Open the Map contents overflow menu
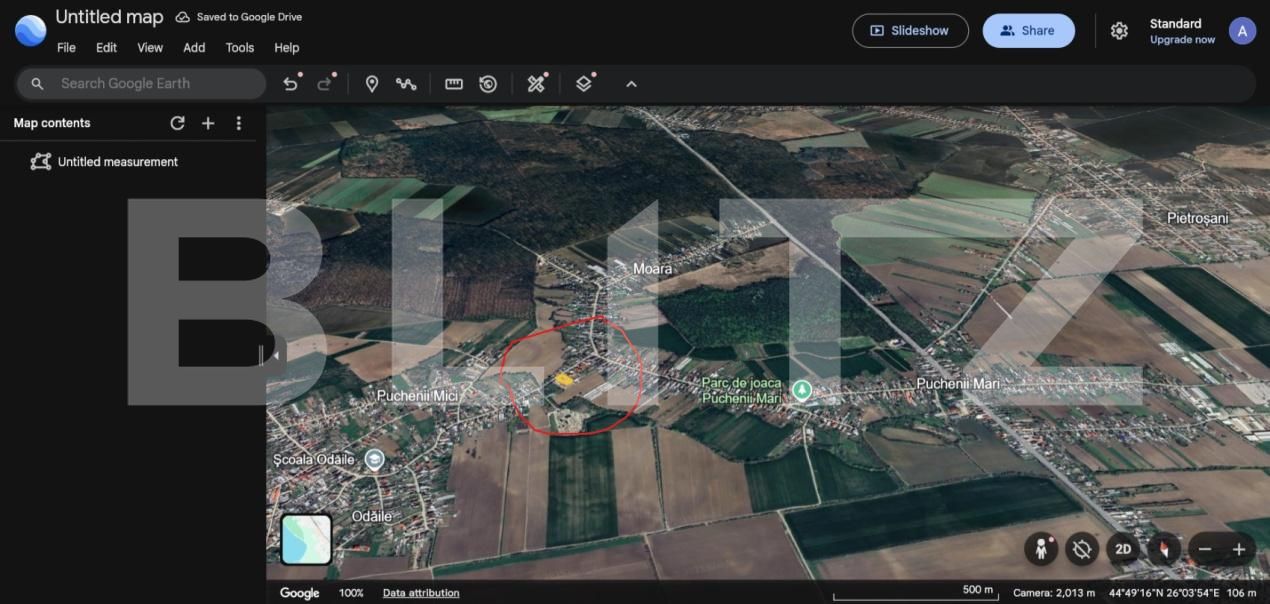1270x604 pixels. coord(238,122)
